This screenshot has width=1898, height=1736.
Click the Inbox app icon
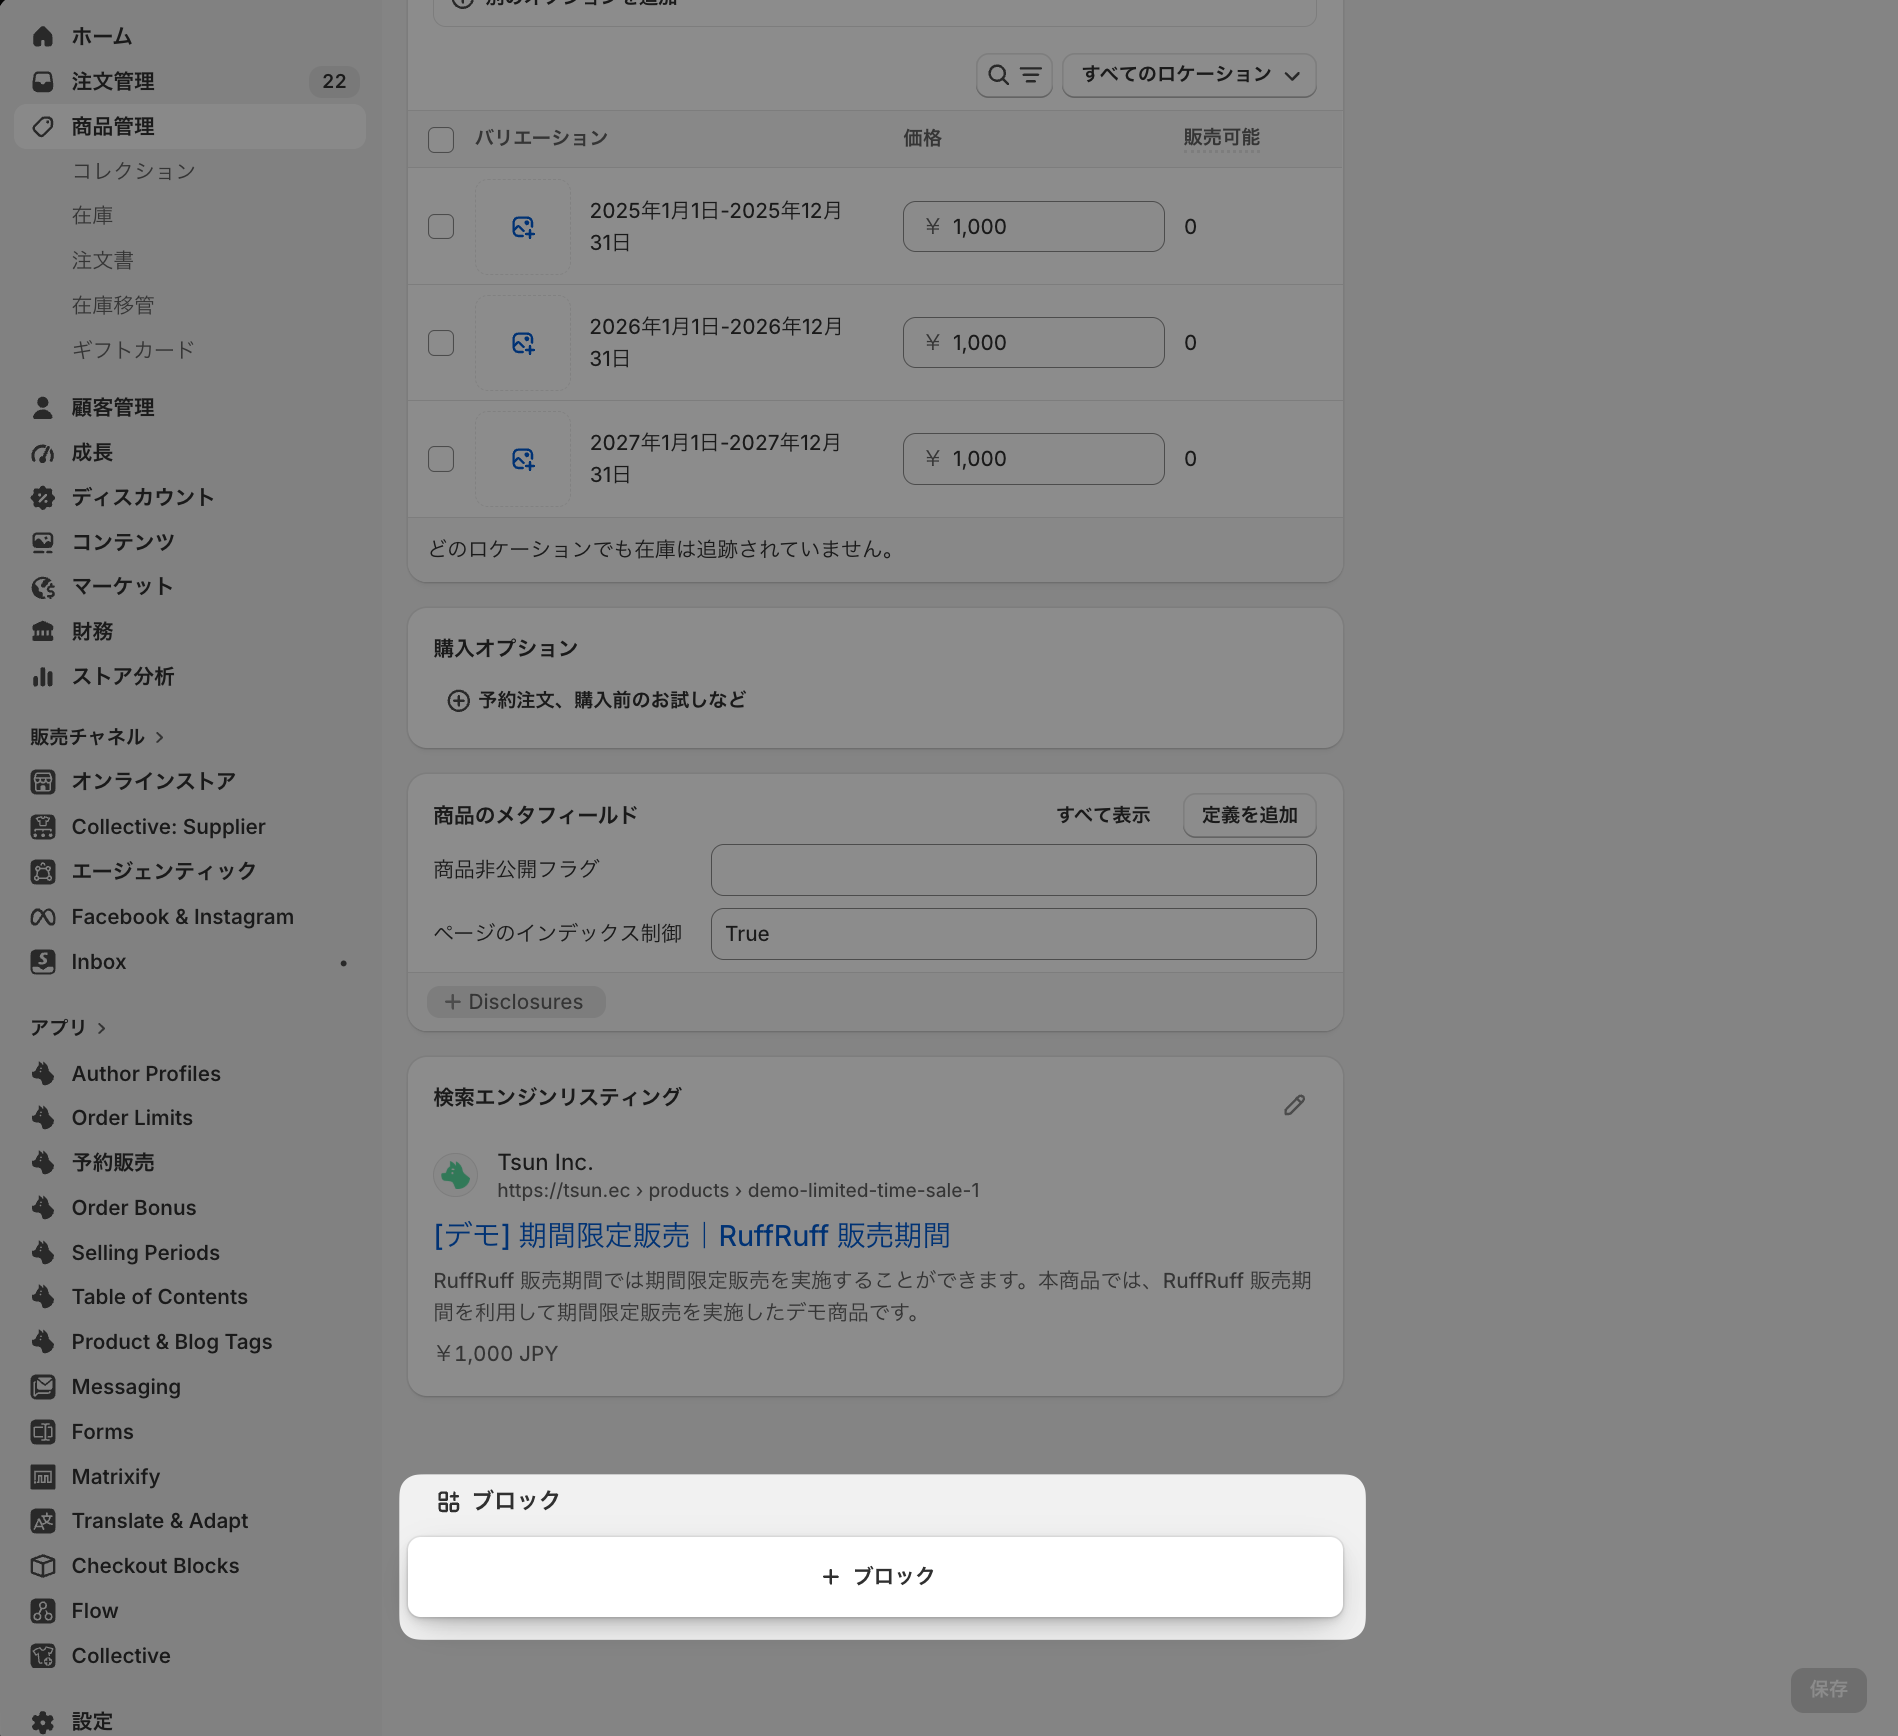[42, 962]
